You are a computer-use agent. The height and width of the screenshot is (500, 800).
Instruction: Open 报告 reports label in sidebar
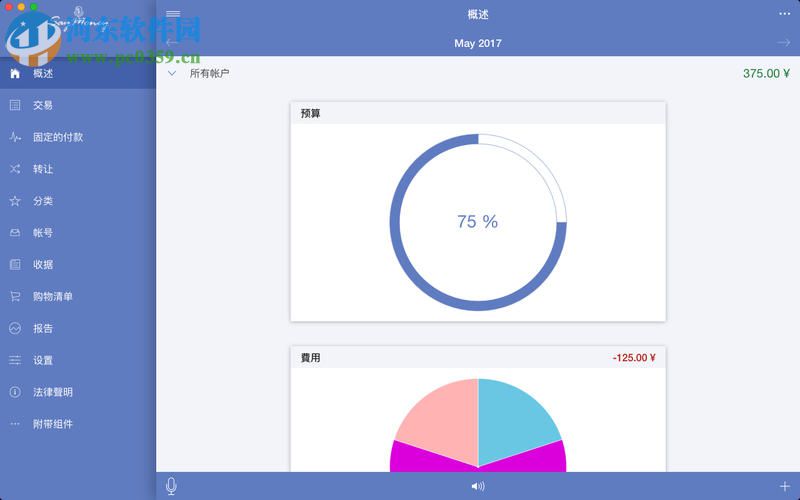click(43, 328)
